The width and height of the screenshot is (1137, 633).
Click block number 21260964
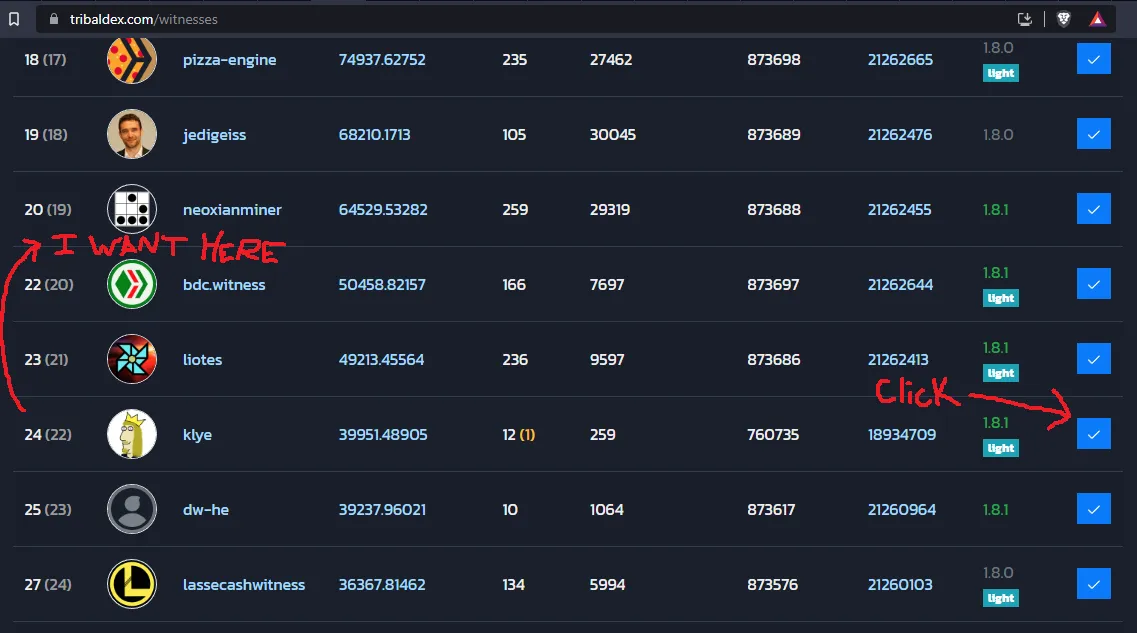(x=902, y=510)
